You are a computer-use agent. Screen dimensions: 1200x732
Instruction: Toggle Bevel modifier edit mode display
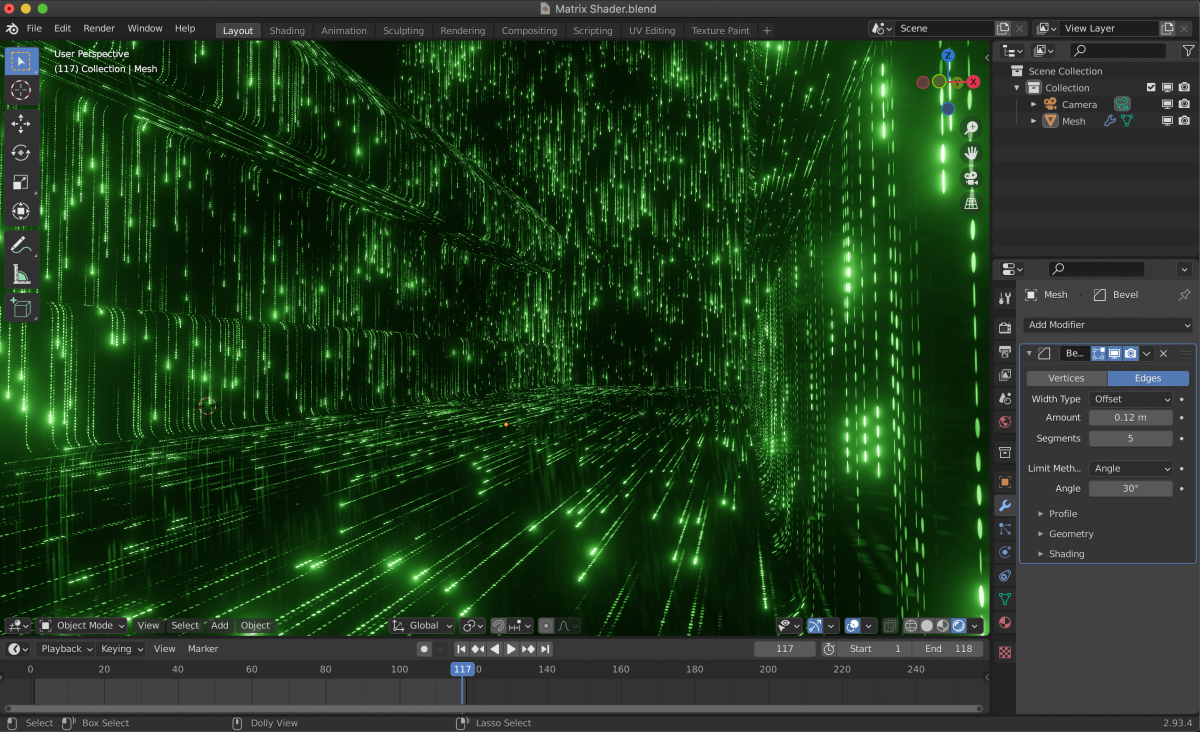click(1099, 353)
